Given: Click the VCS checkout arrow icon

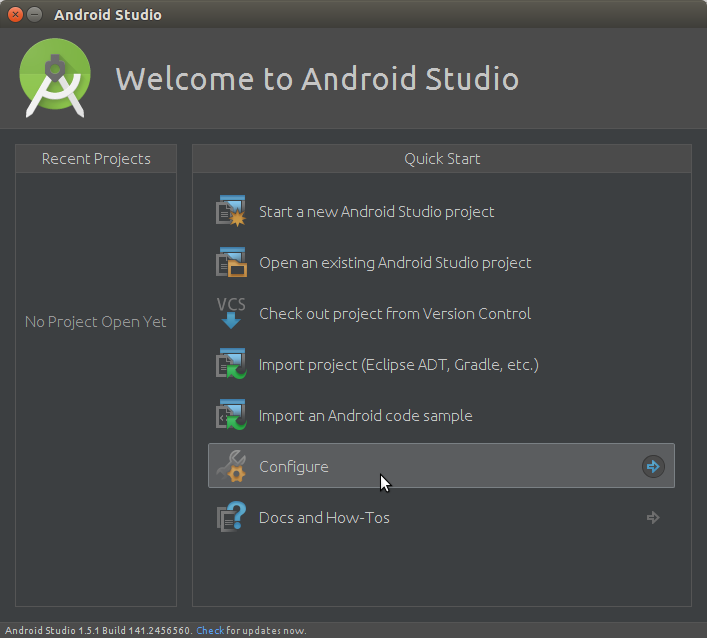Looking at the screenshot, I should (x=231, y=313).
